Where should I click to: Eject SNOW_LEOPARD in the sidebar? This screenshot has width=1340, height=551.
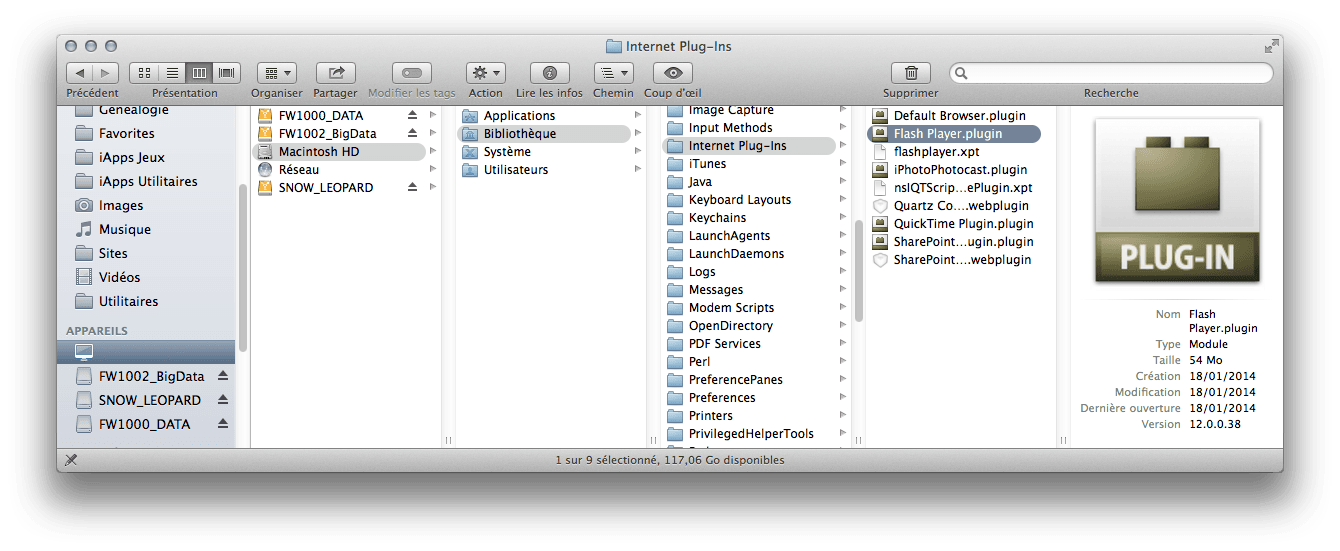[223, 400]
